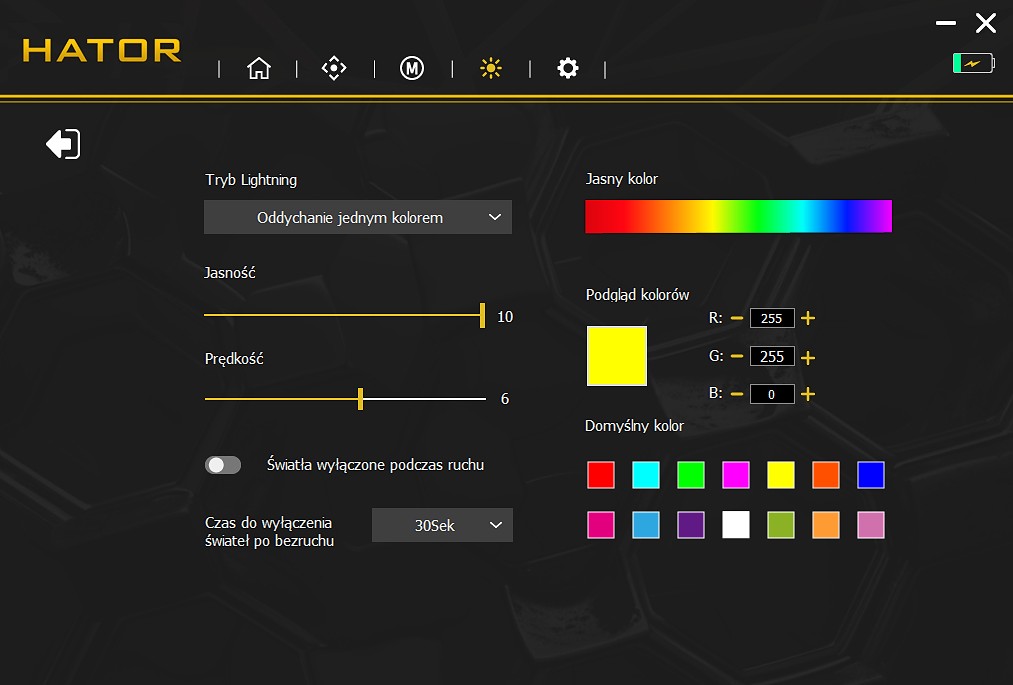Select the DPI/sensitivity settings icon
Image resolution: width=1013 pixels, height=685 pixels.
(334, 68)
